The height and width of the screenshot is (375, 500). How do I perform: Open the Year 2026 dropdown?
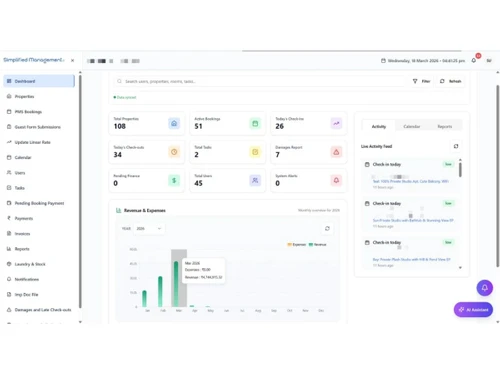point(149,229)
